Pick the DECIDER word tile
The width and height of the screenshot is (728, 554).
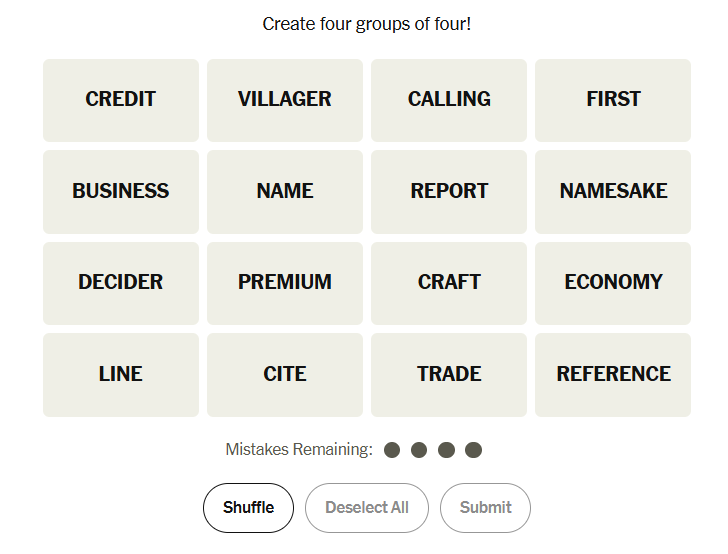(121, 283)
